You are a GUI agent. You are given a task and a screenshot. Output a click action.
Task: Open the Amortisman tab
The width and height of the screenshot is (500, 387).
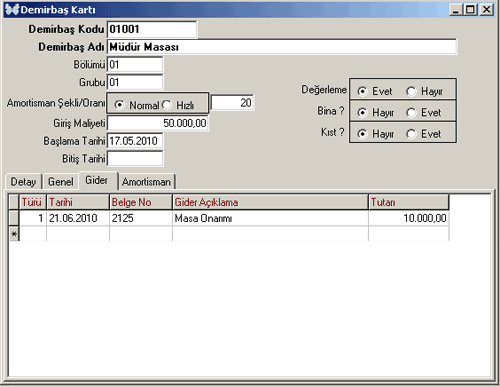tap(146, 182)
